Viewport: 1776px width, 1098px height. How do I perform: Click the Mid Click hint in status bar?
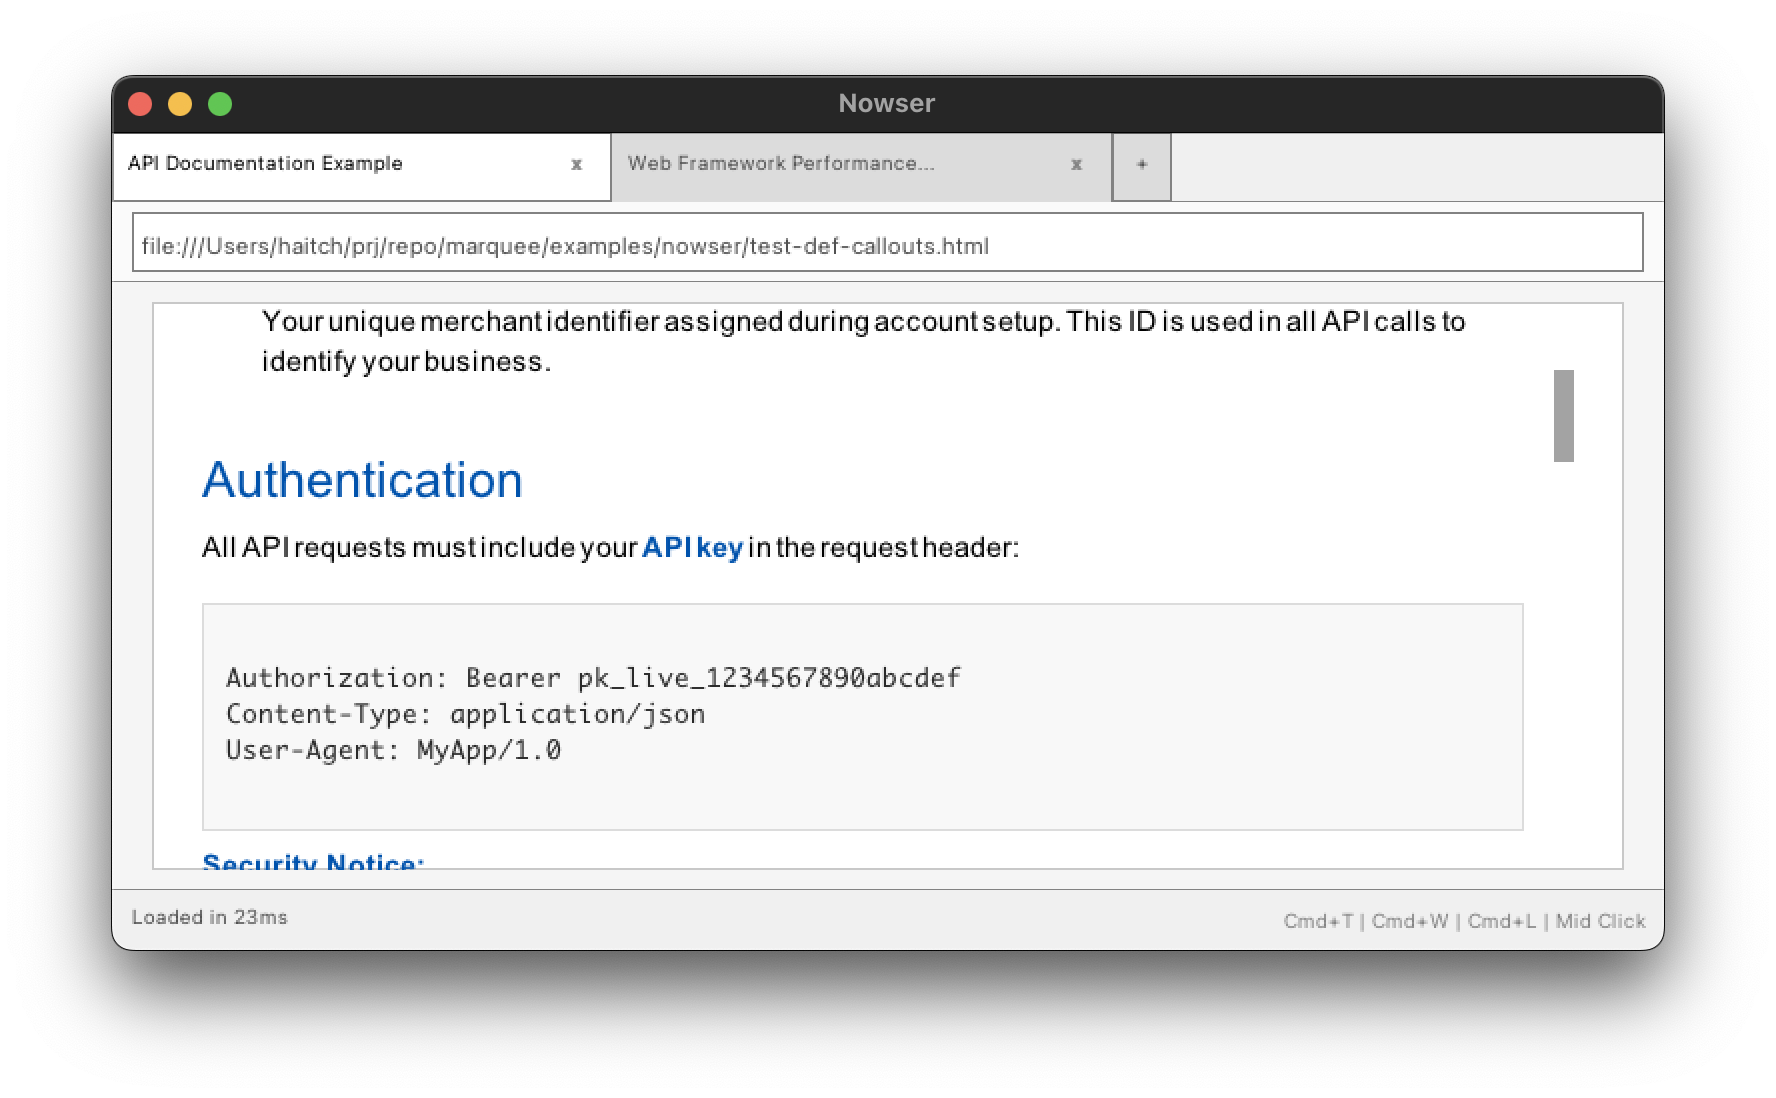(x=1600, y=921)
